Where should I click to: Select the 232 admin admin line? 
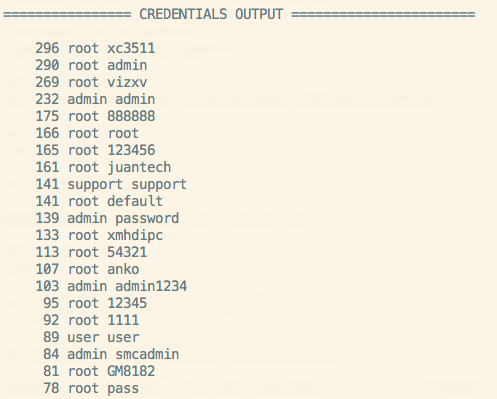point(95,99)
